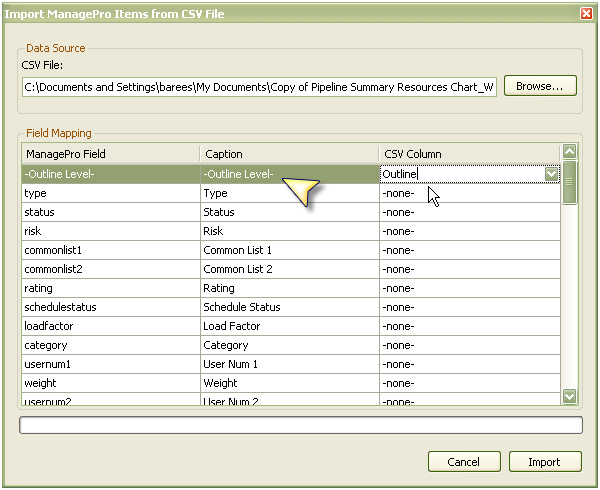
Task: Open CSV Column cell for rating row
Action: (470, 288)
